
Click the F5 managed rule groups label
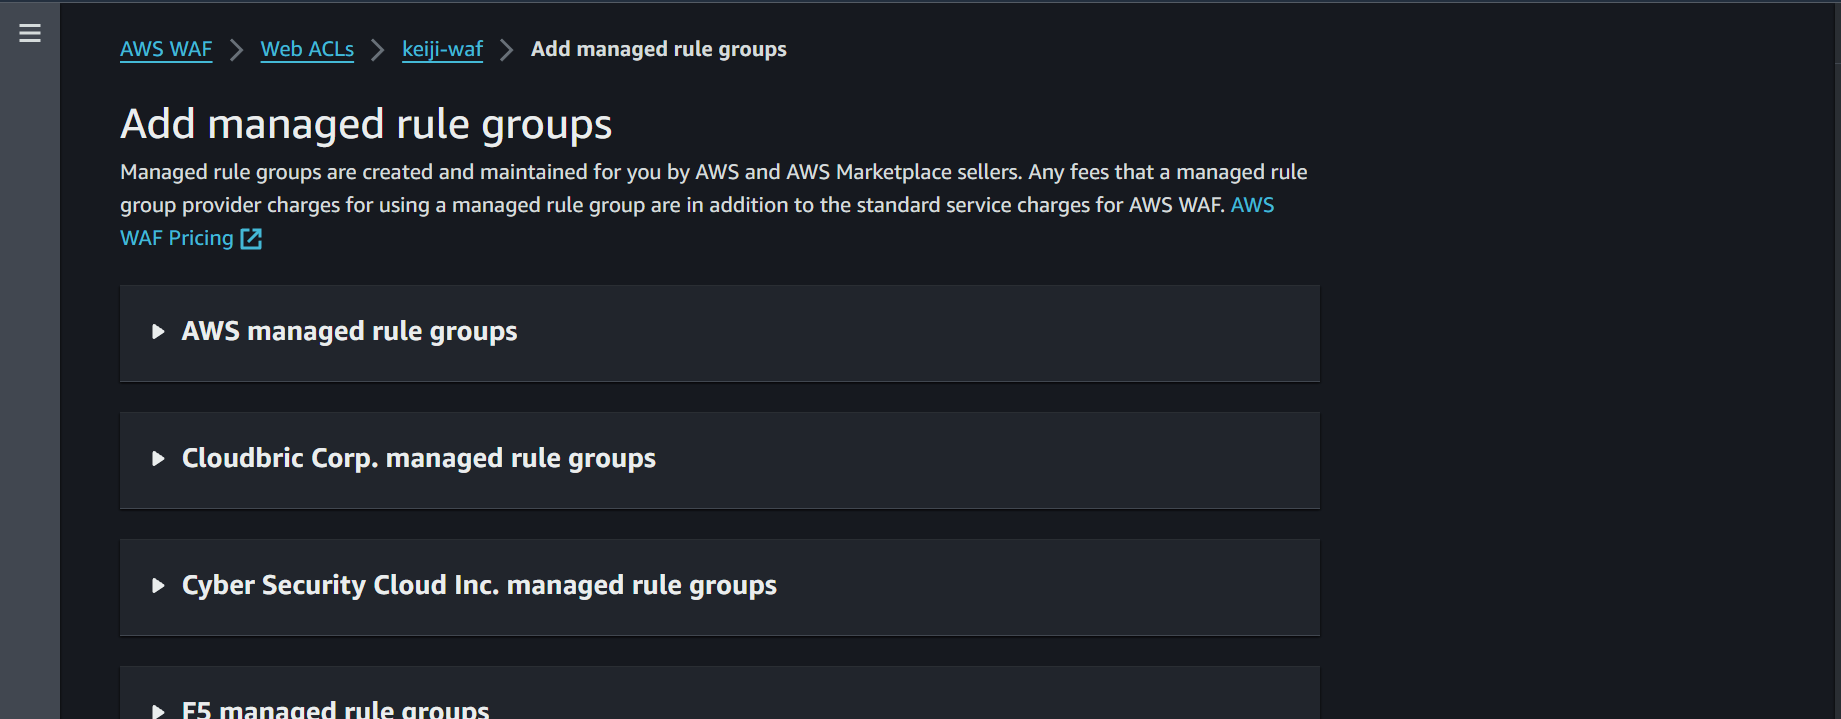(335, 709)
